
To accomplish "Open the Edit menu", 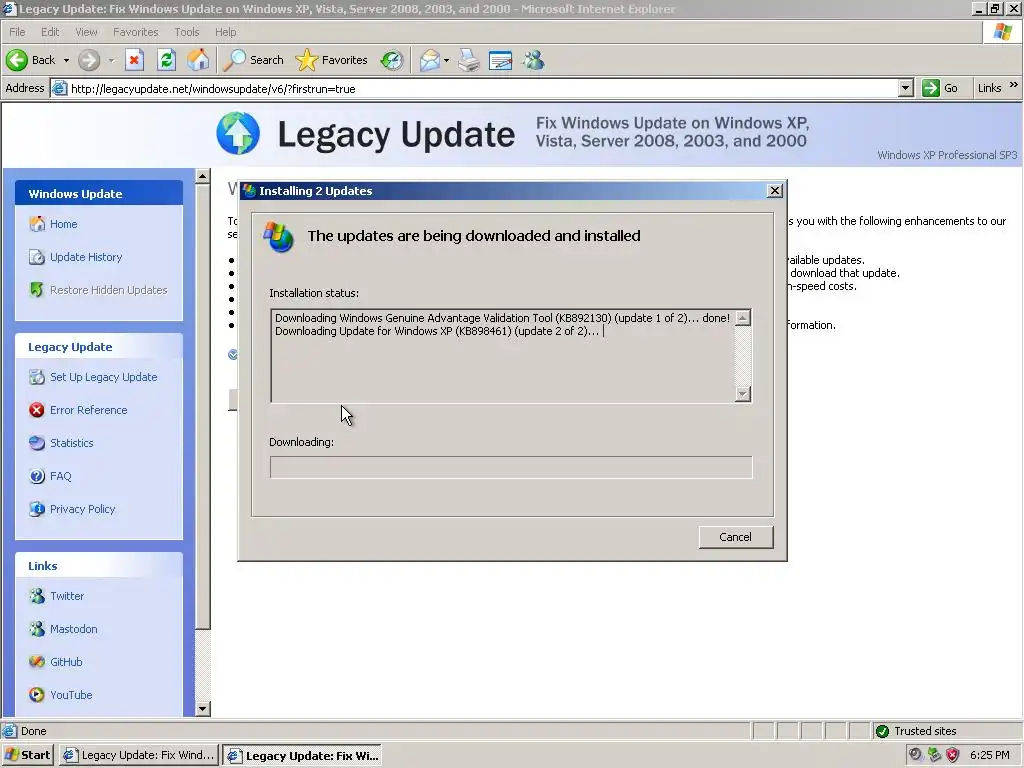I will [x=50, y=32].
